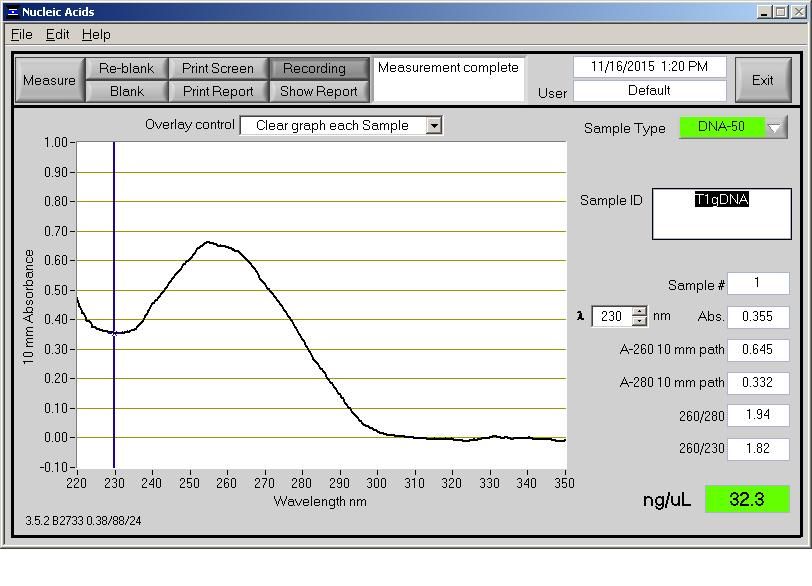Image resolution: width=812 pixels, height=586 pixels.
Task: Click the A-260 value 0.645
Action: (758, 350)
